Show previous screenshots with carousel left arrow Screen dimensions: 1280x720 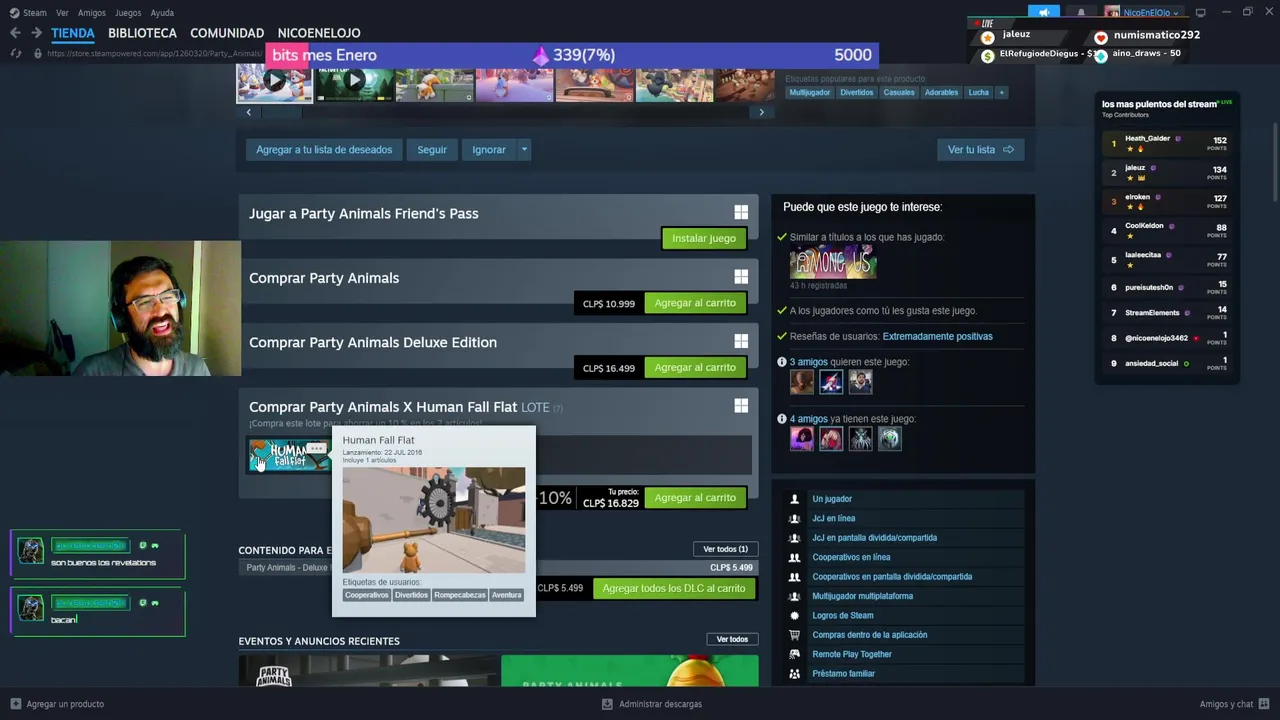249,112
